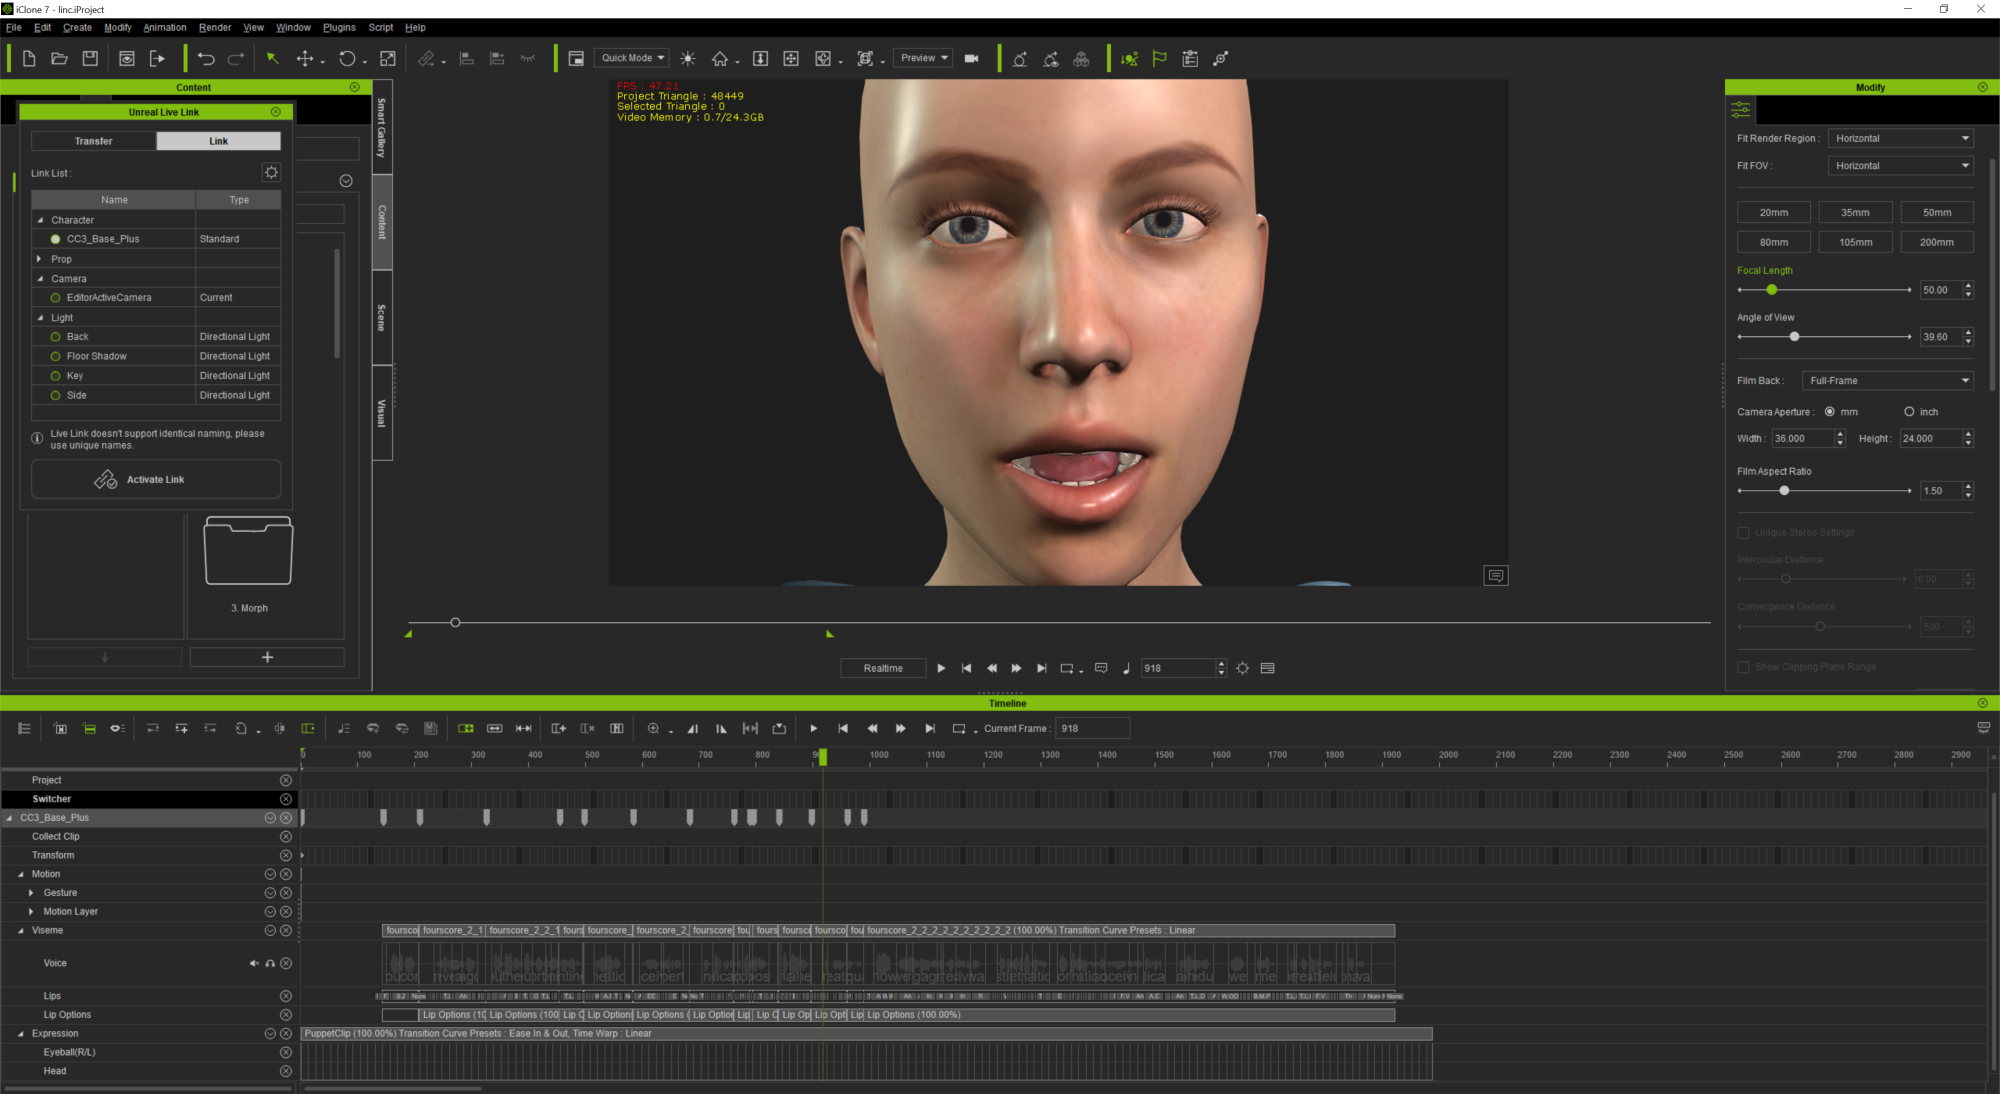2000x1094 pixels.
Task: Open the Smart Gallery side tab
Action: [381, 128]
